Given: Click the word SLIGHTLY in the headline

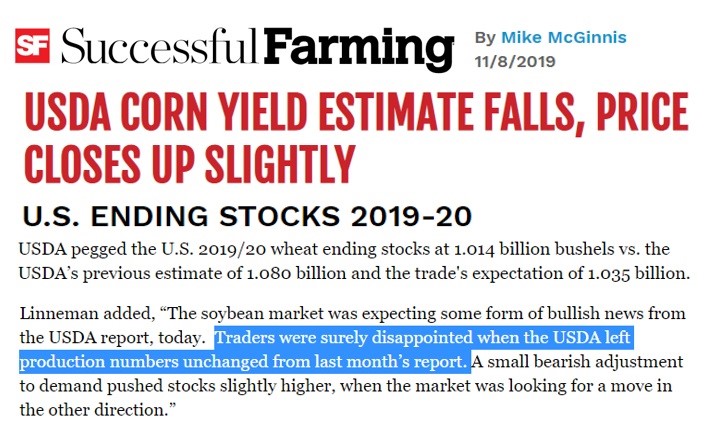Looking at the screenshot, I should (x=280, y=163).
